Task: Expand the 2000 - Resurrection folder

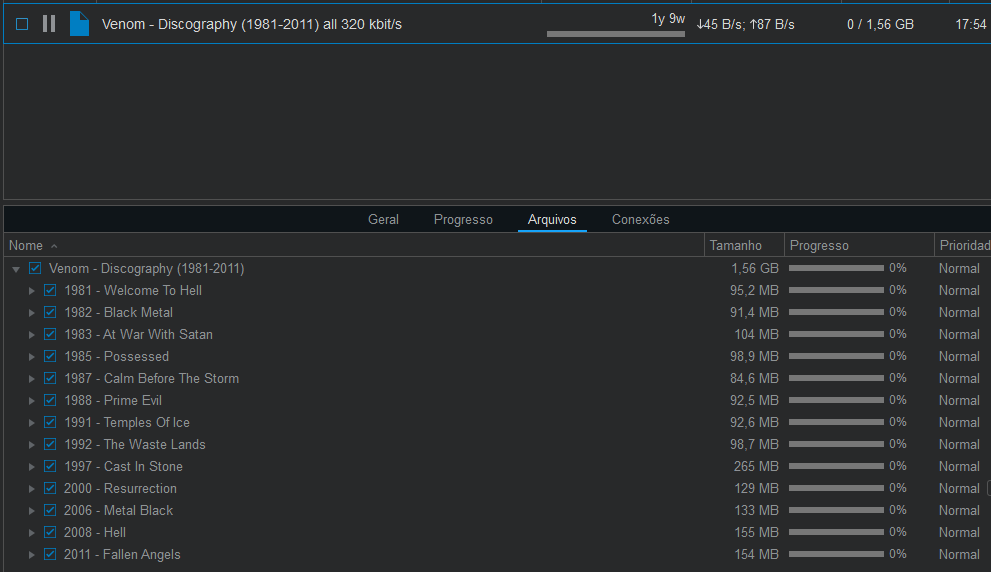Action: pyautogui.click(x=31, y=489)
